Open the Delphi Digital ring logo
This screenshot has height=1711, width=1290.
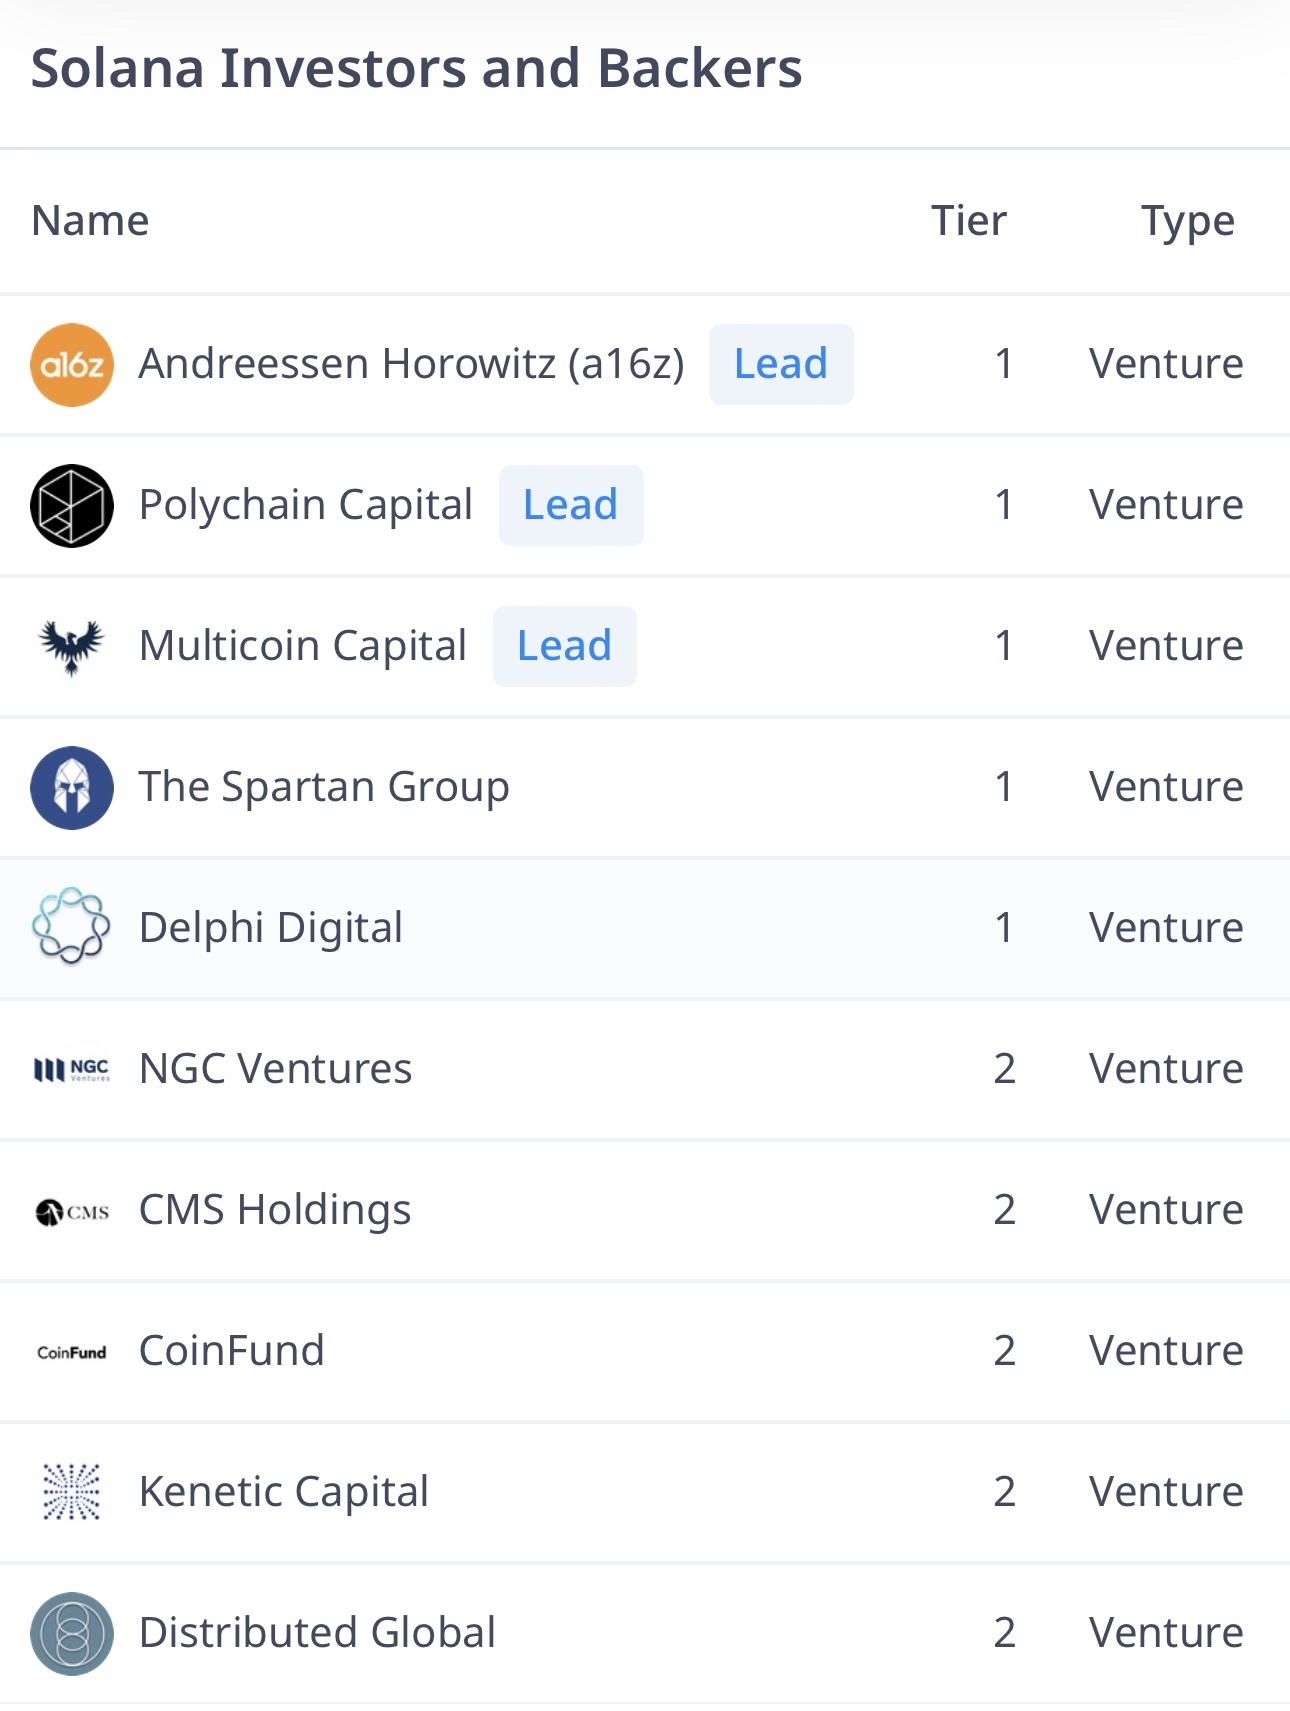tap(72, 927)
